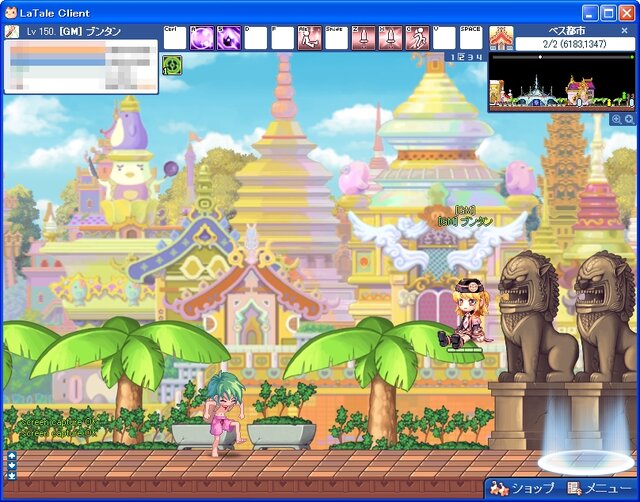Trigger the running dash skill in slot C
The image size is (640, 502).
(x=417, y=38)
